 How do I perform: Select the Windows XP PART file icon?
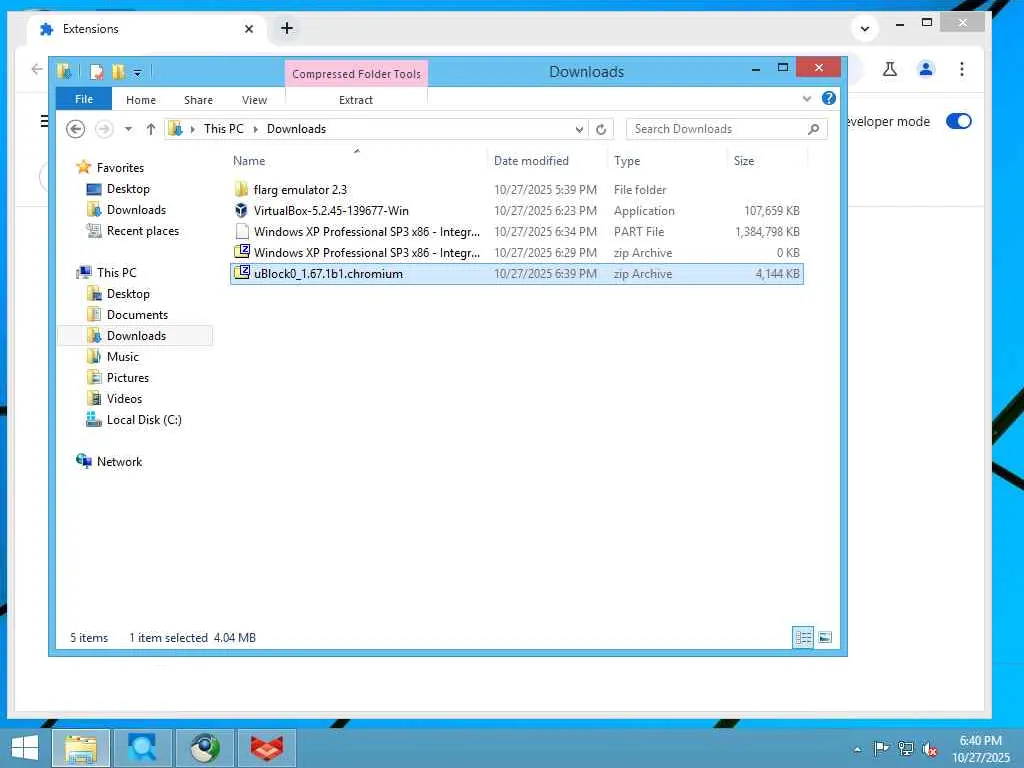242,231
